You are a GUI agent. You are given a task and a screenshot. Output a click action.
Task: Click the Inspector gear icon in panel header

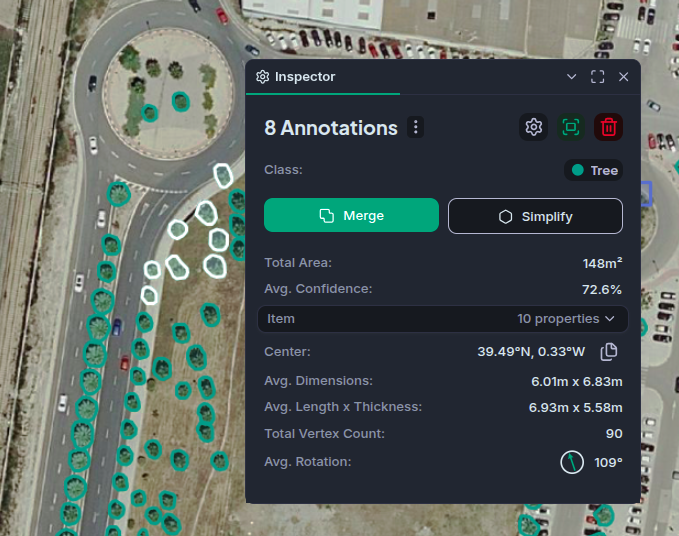coord(262,77)
